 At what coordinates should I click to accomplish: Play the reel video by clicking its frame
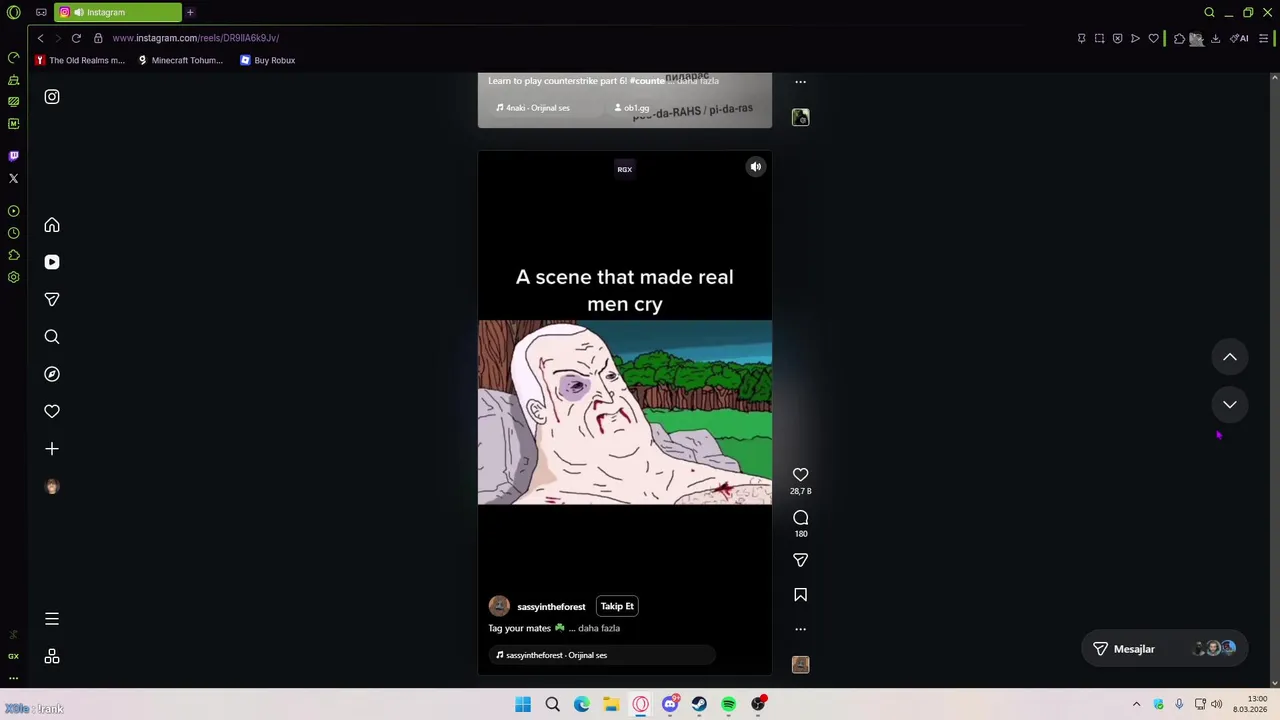[x=625, y=412]
